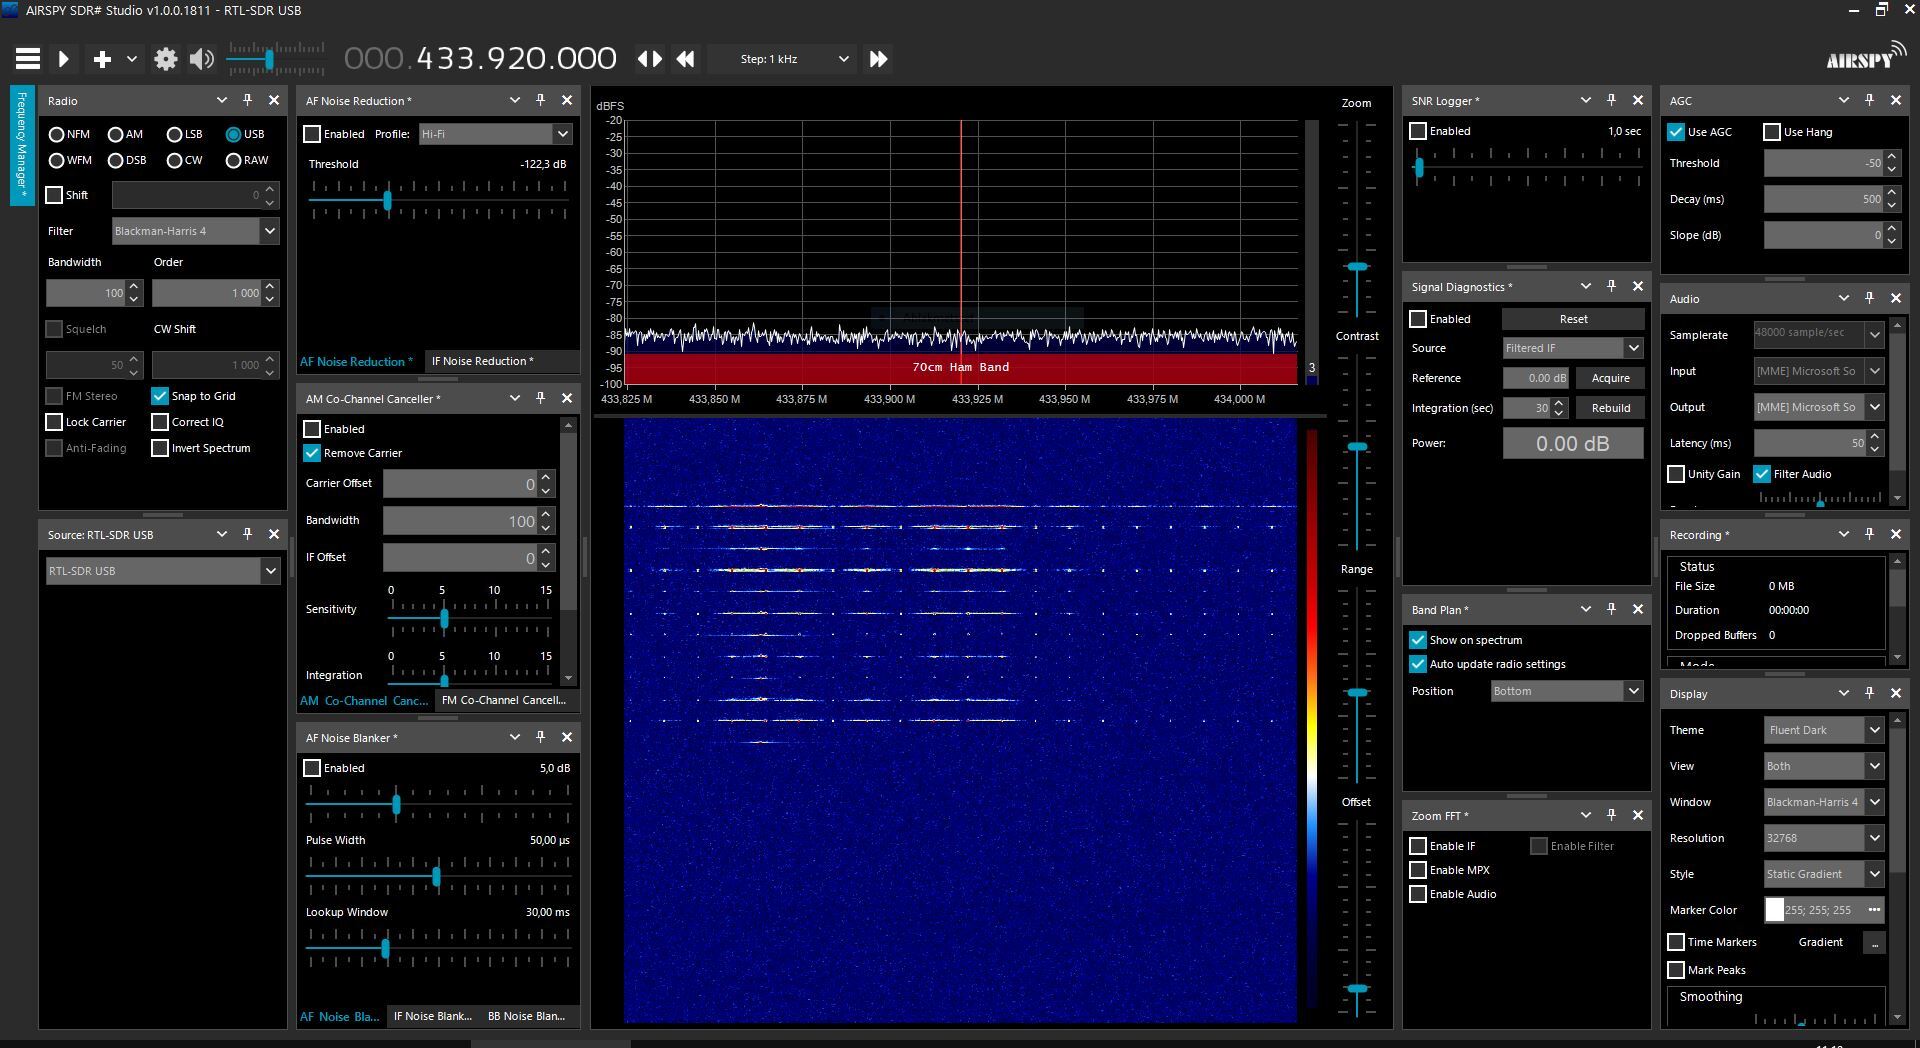Mute audio with the speaker icon

pyautogui.click(x=202, y=59)
